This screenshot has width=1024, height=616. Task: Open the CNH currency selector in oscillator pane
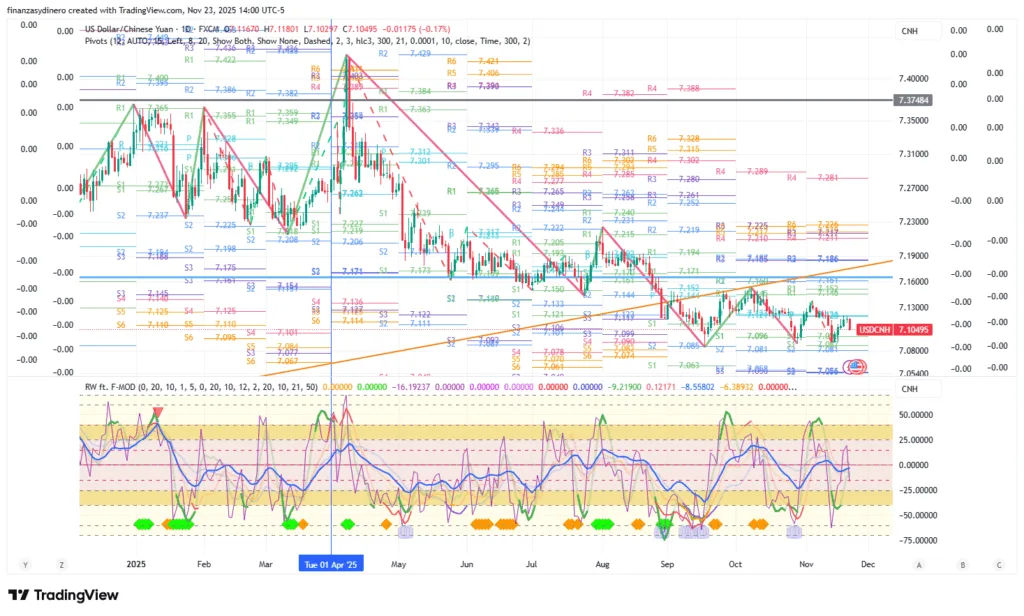909,389
